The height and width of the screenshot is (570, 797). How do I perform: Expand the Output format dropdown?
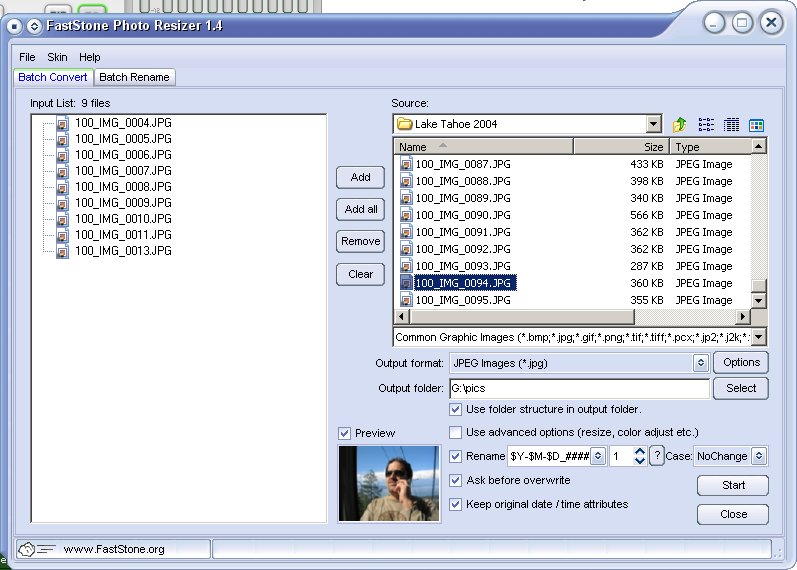click(x=701, y=363)
